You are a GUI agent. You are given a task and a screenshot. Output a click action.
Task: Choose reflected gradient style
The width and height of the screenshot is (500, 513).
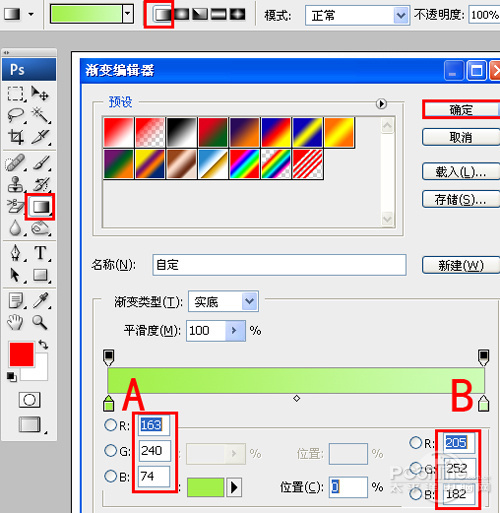(x=219, y=14)
